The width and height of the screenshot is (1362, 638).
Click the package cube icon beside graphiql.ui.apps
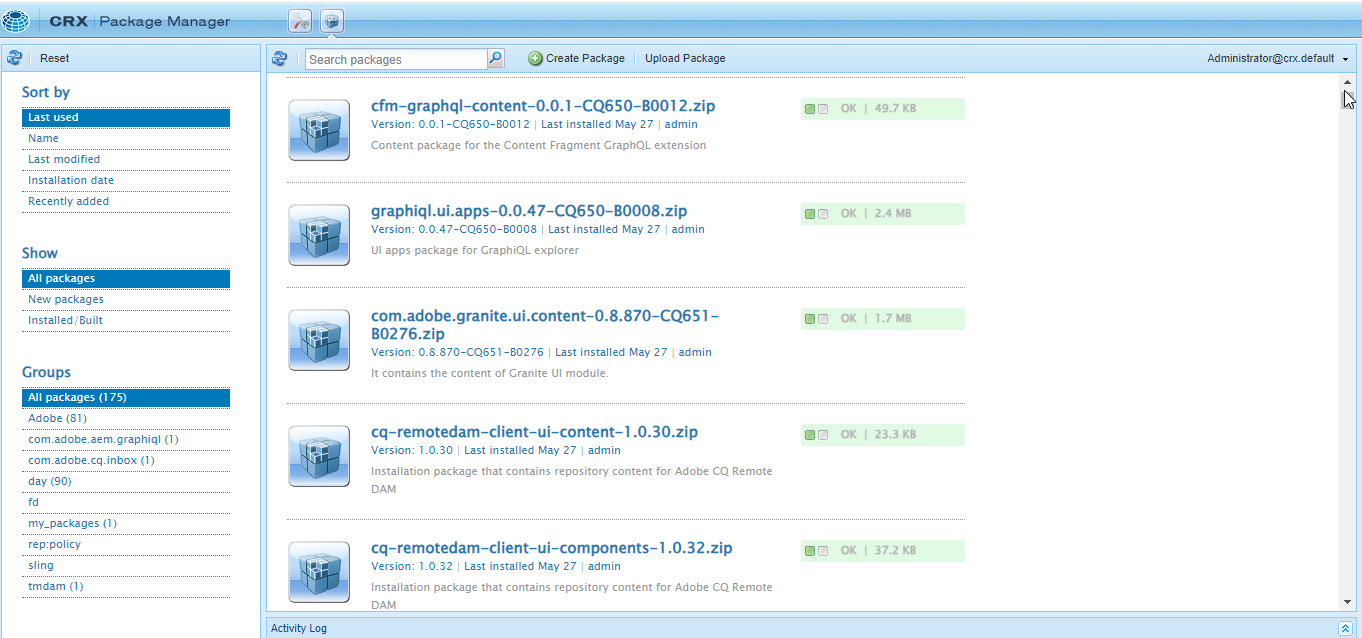point(318,235)
